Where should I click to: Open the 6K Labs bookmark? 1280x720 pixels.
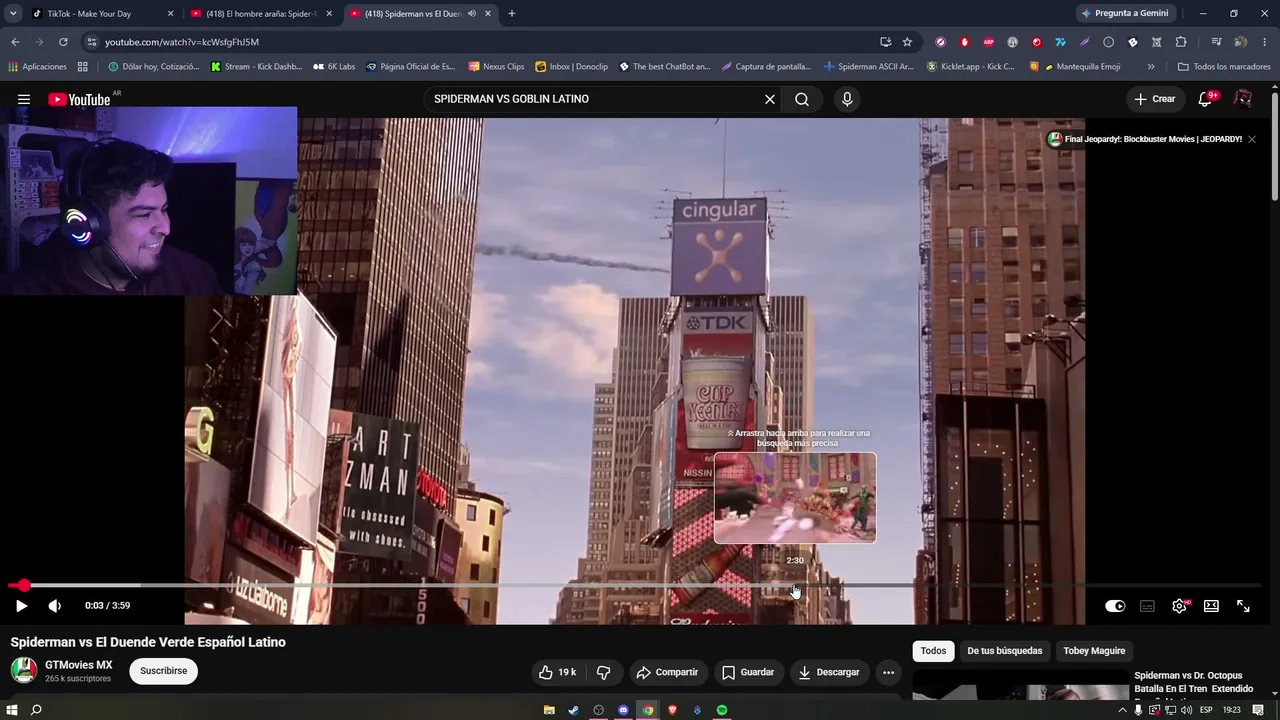tap(334, 67)
